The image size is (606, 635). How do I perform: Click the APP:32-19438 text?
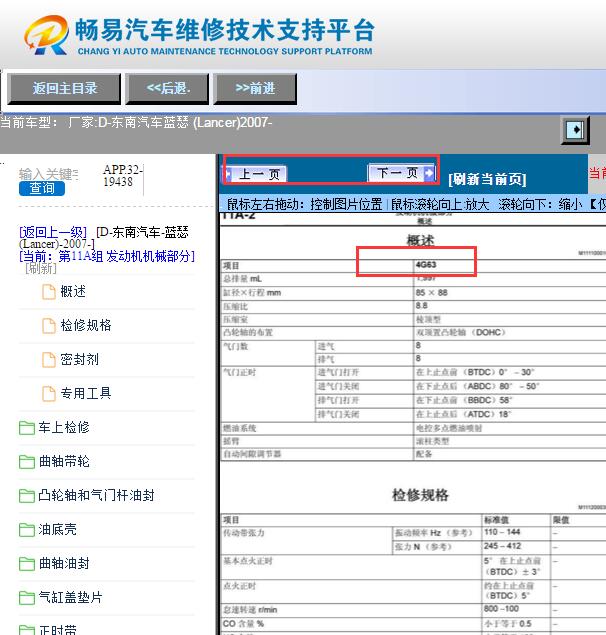click(x=123, y=175)
